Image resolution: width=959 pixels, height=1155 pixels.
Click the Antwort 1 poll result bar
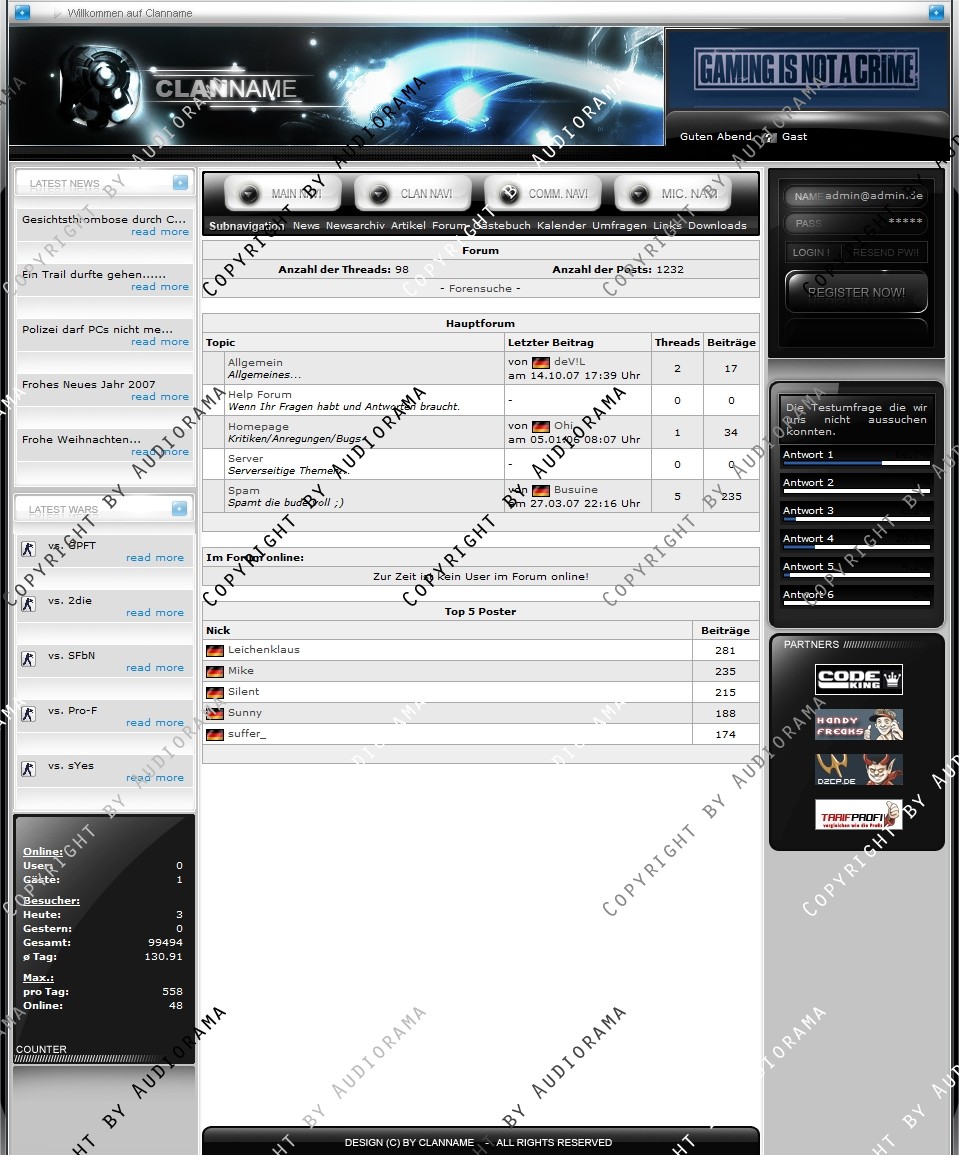pyautogui.click(x=856, y=463)
